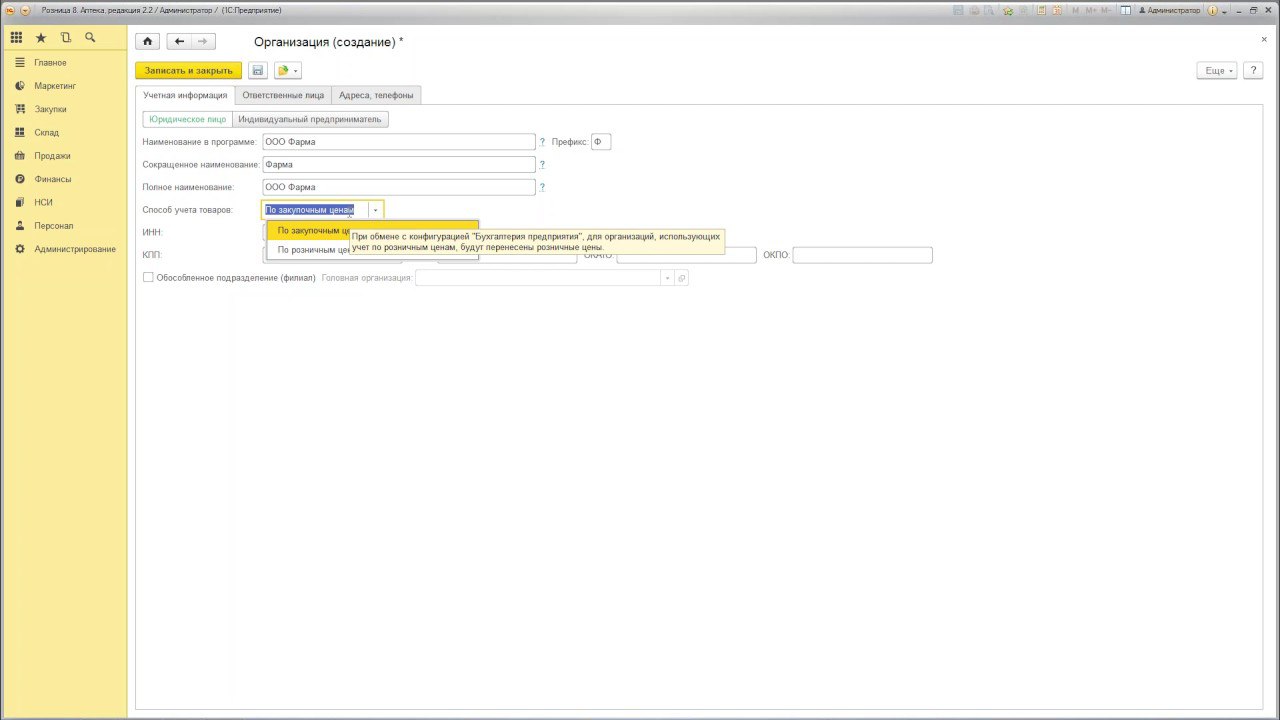
Task: Open the calendar icon in title bar
Action: 1056,10
